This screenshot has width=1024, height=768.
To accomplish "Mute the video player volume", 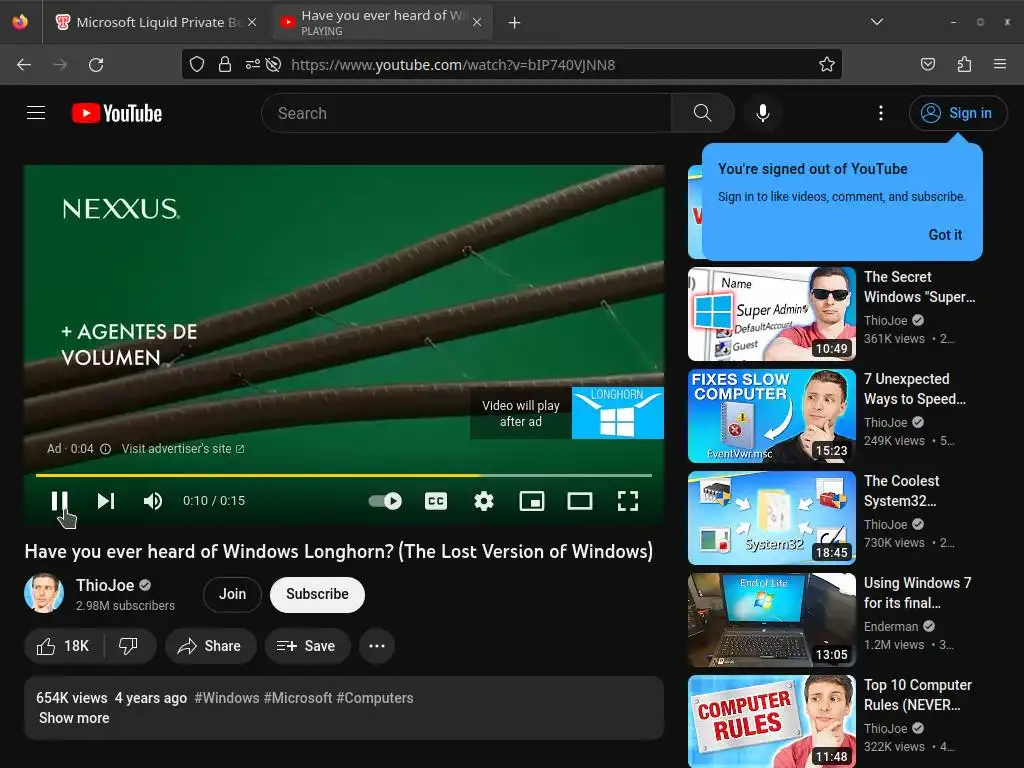I will (153, 501).
